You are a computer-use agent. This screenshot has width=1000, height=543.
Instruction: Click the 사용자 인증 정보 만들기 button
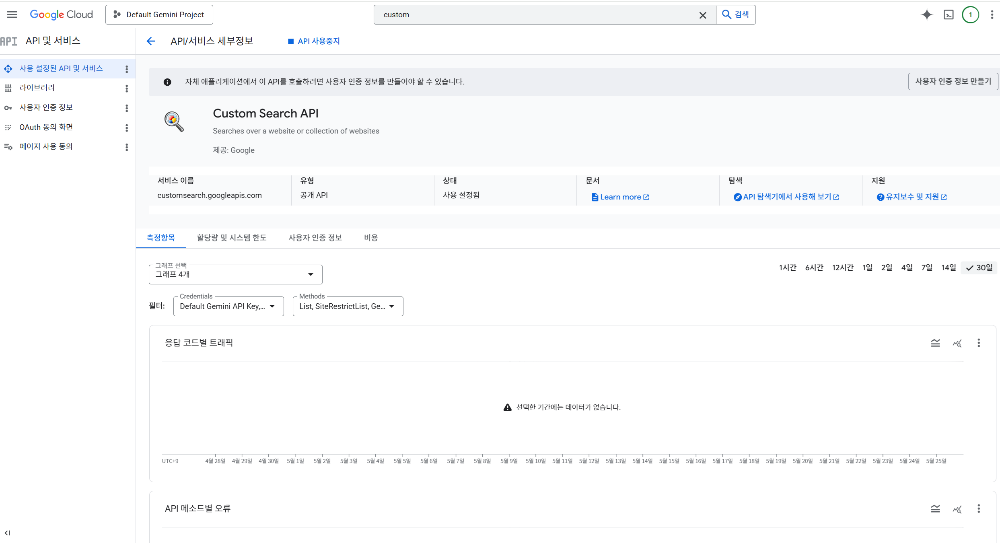point(953,81)
